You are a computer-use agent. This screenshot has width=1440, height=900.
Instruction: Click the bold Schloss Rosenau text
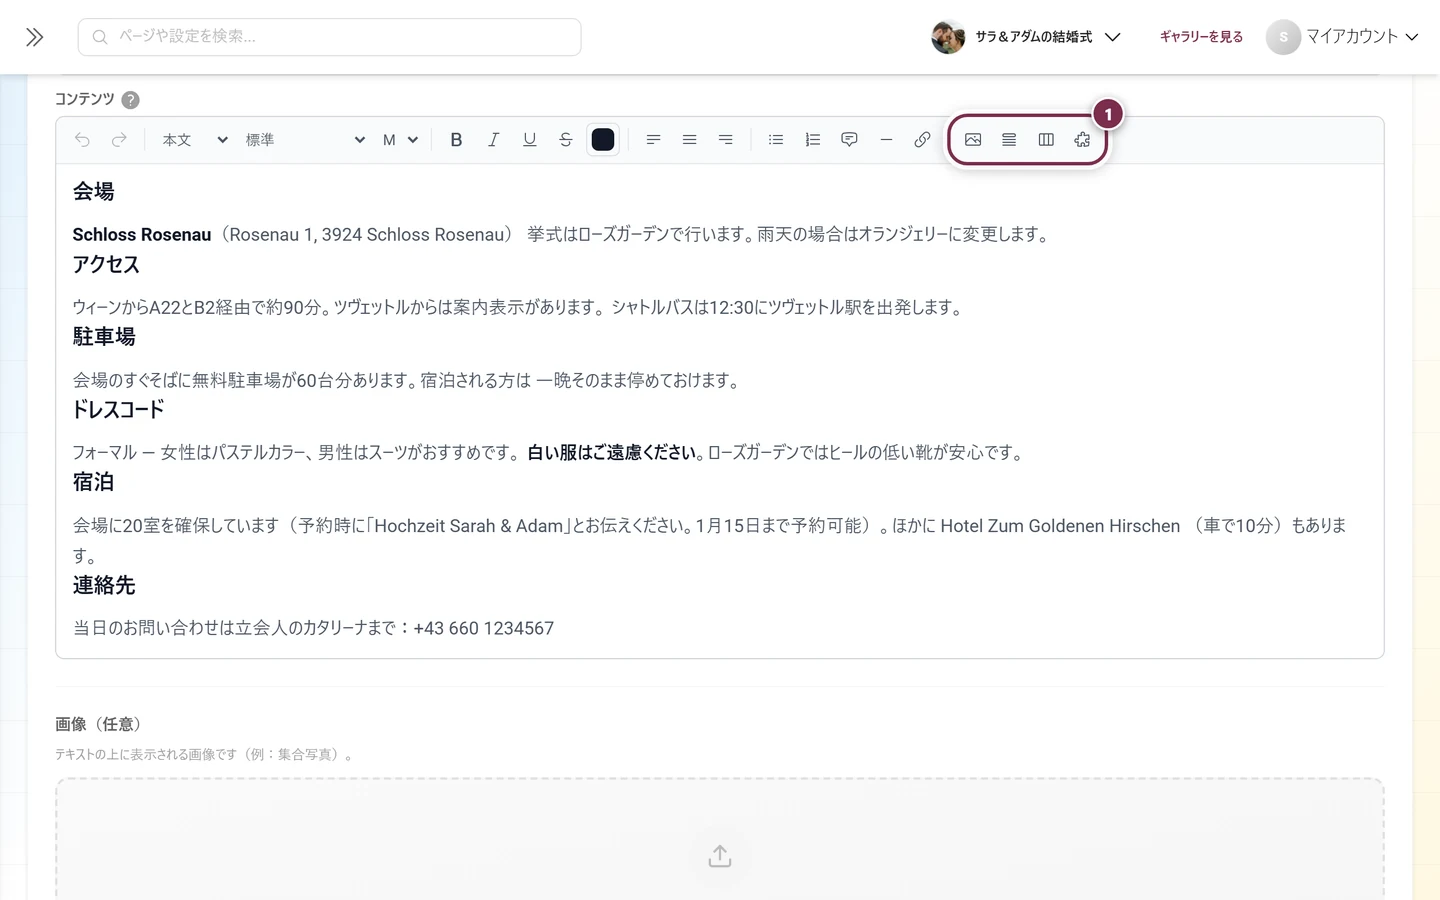[142, 235]
